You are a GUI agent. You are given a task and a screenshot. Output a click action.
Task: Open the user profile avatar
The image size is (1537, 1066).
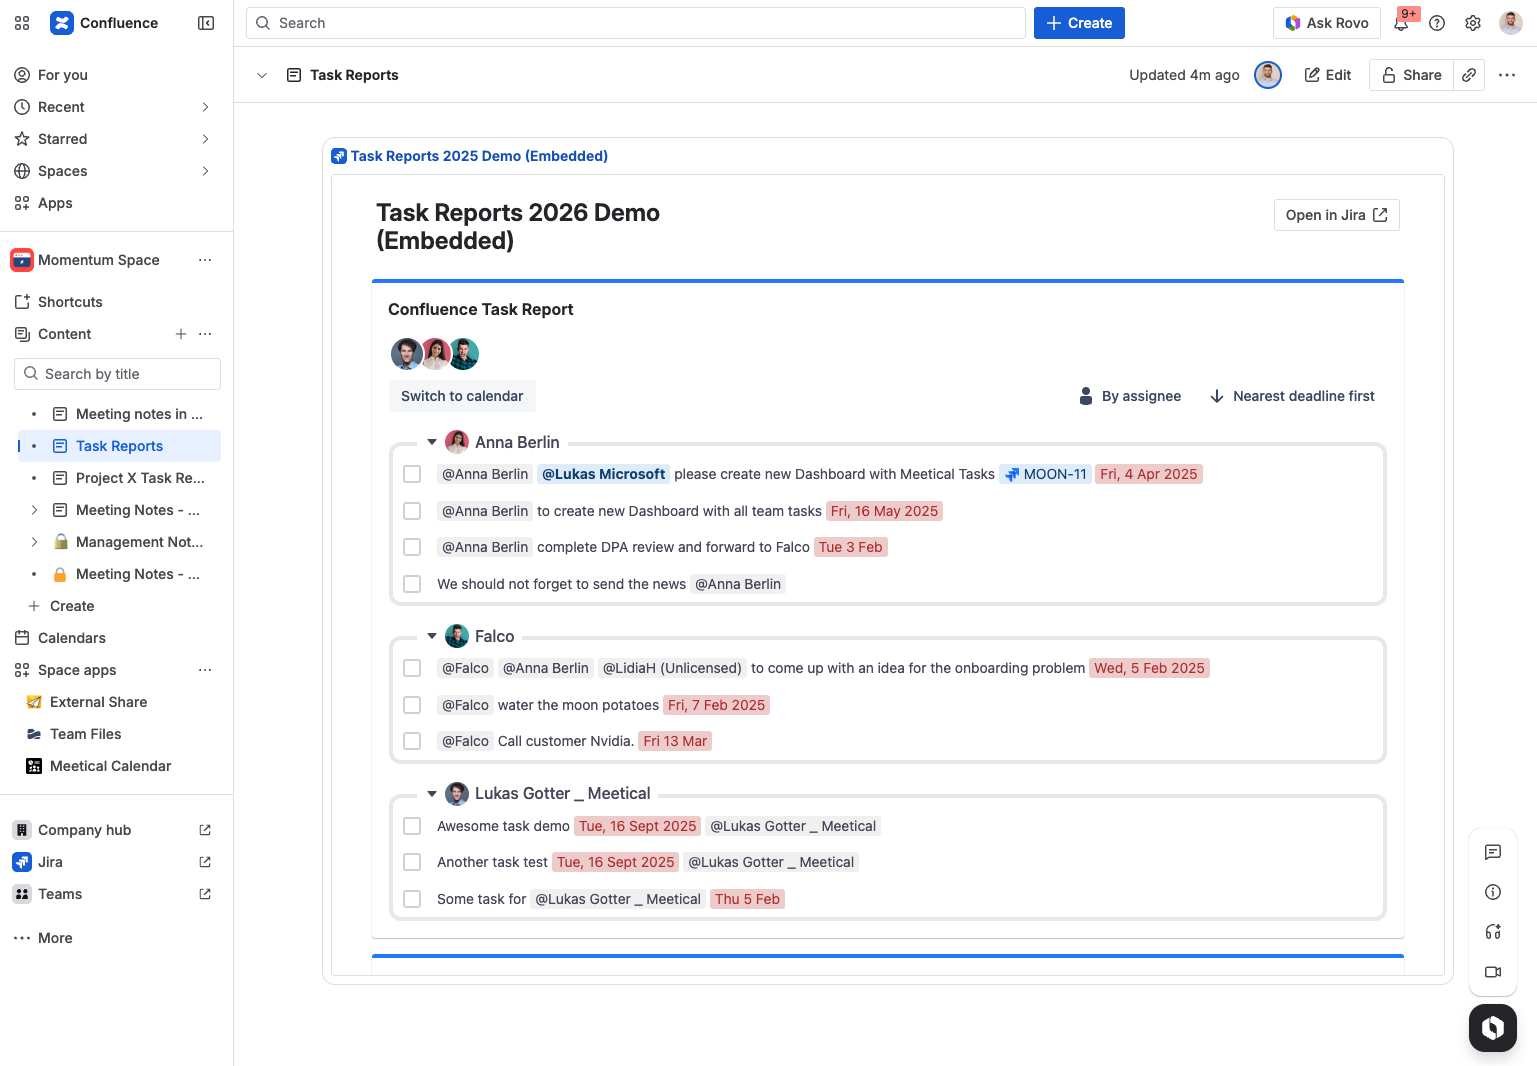1511,23
